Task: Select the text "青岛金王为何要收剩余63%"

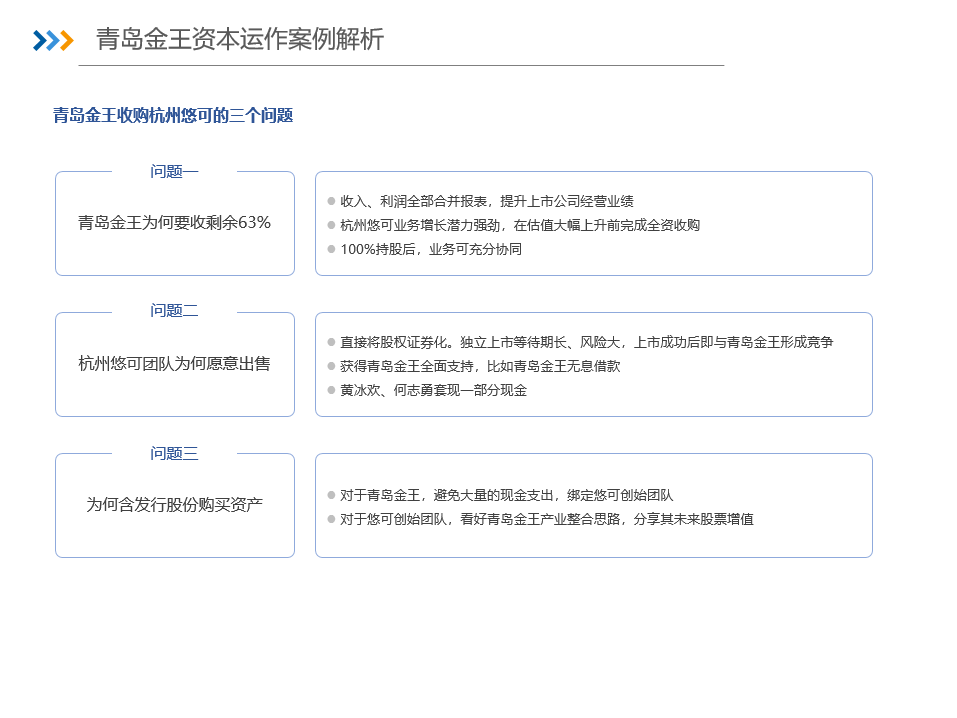Action: [x=175, y=222]
